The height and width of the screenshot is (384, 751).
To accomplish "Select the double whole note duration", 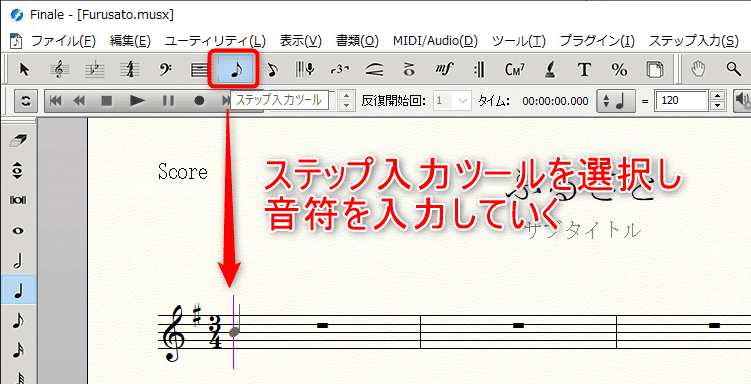I will tap(18, 200).
